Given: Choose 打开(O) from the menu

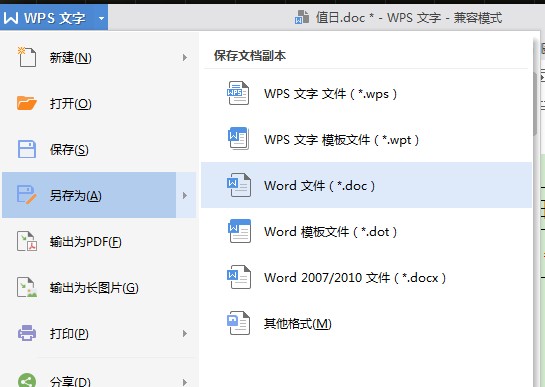Looking at the screenshot, I should click(99, 103).
